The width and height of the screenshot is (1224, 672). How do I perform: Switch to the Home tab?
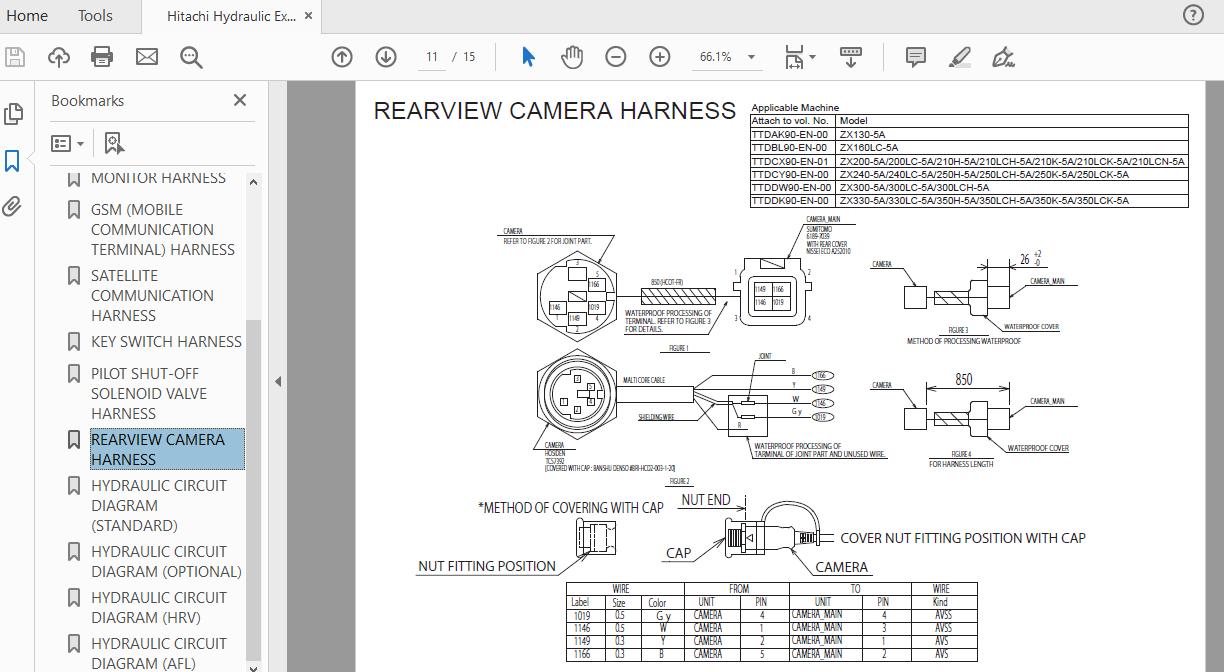27,15
